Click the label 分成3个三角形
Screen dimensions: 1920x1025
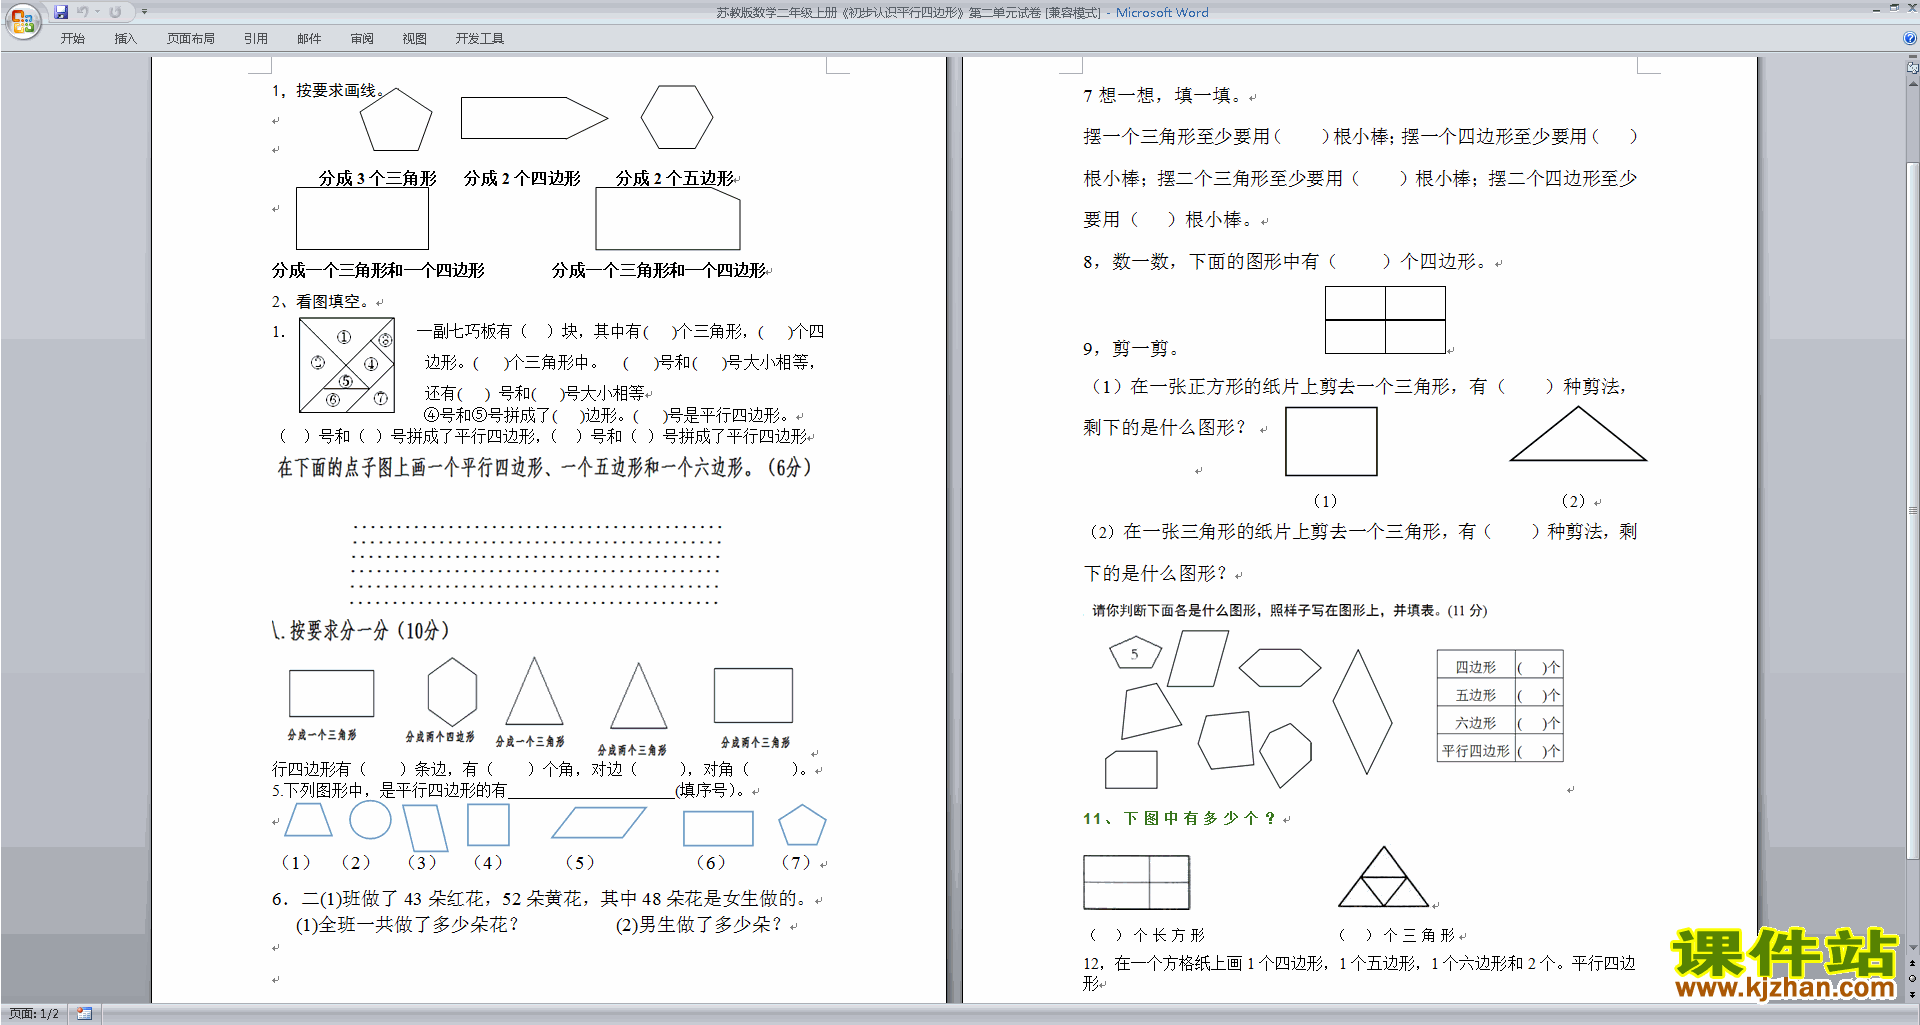[378, 178]
